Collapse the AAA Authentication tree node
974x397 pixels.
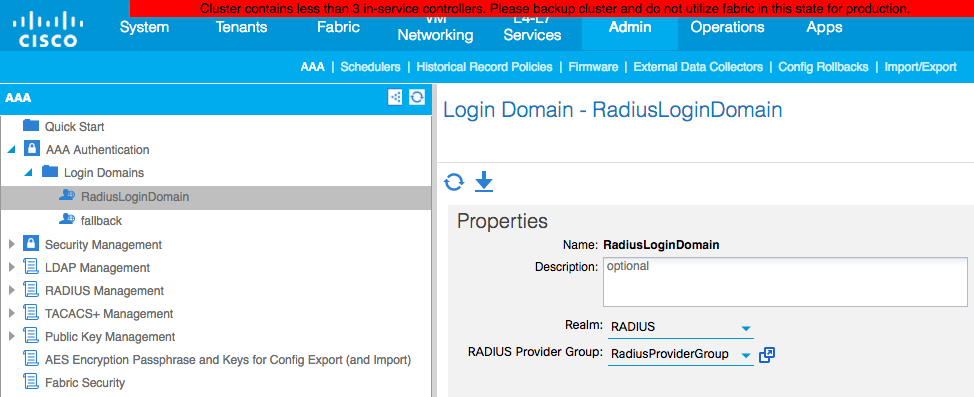coord(11,150)
